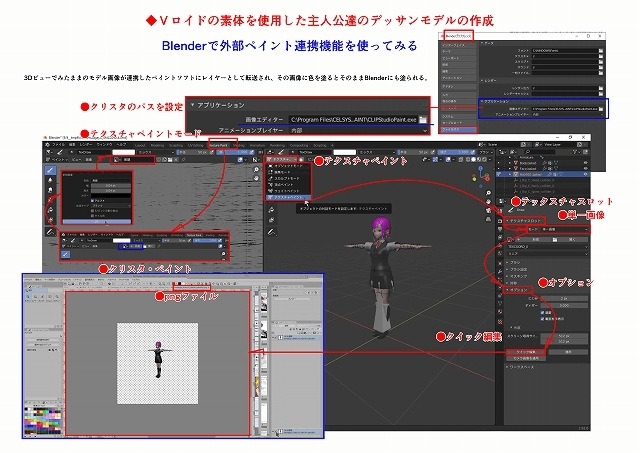This screenshot has height=453, width=640.
Task: Click OK in the new image popup
Action: (97, 222)
